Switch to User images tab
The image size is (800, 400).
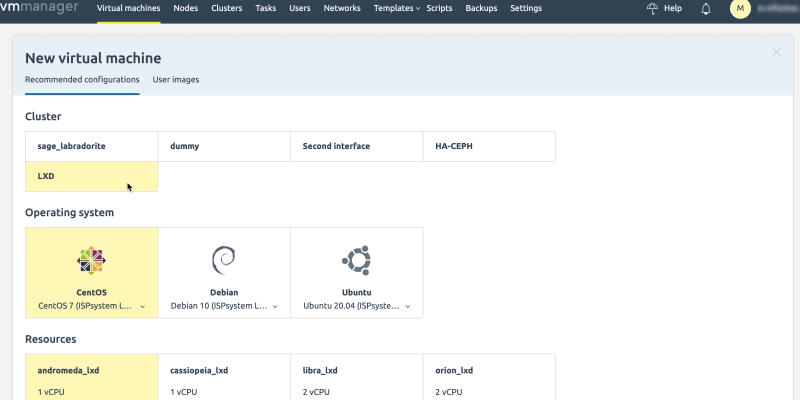click(176, 80)
